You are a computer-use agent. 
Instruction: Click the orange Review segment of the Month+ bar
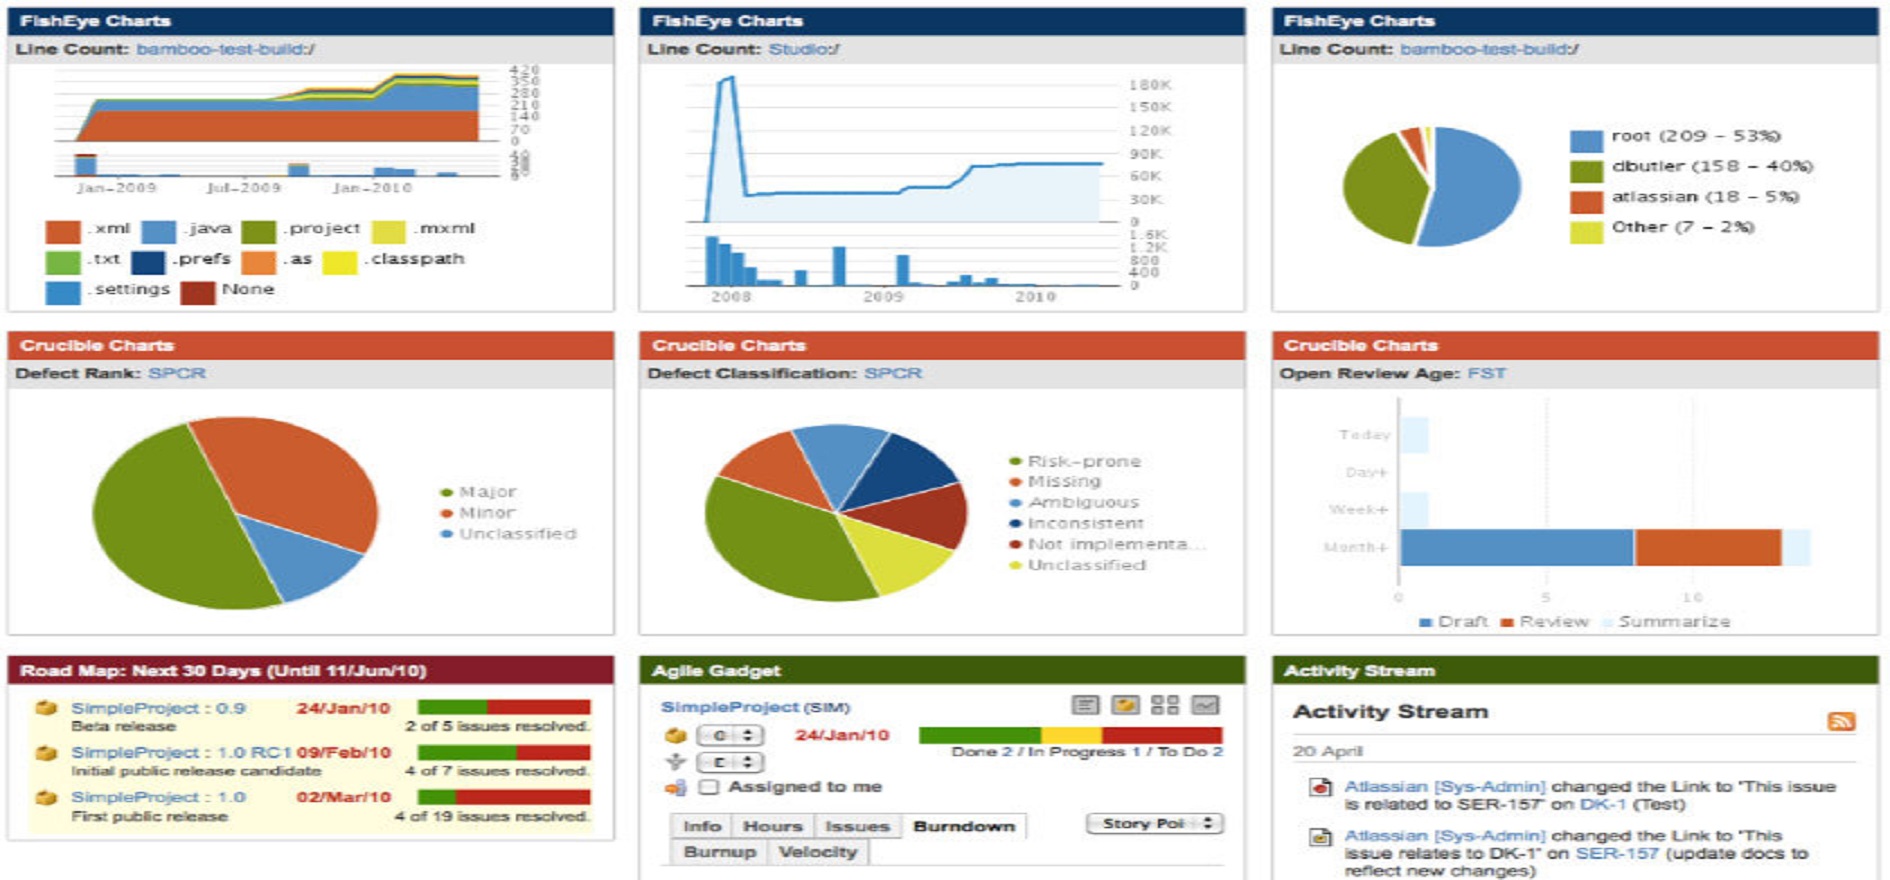[x=1708, y=548]
